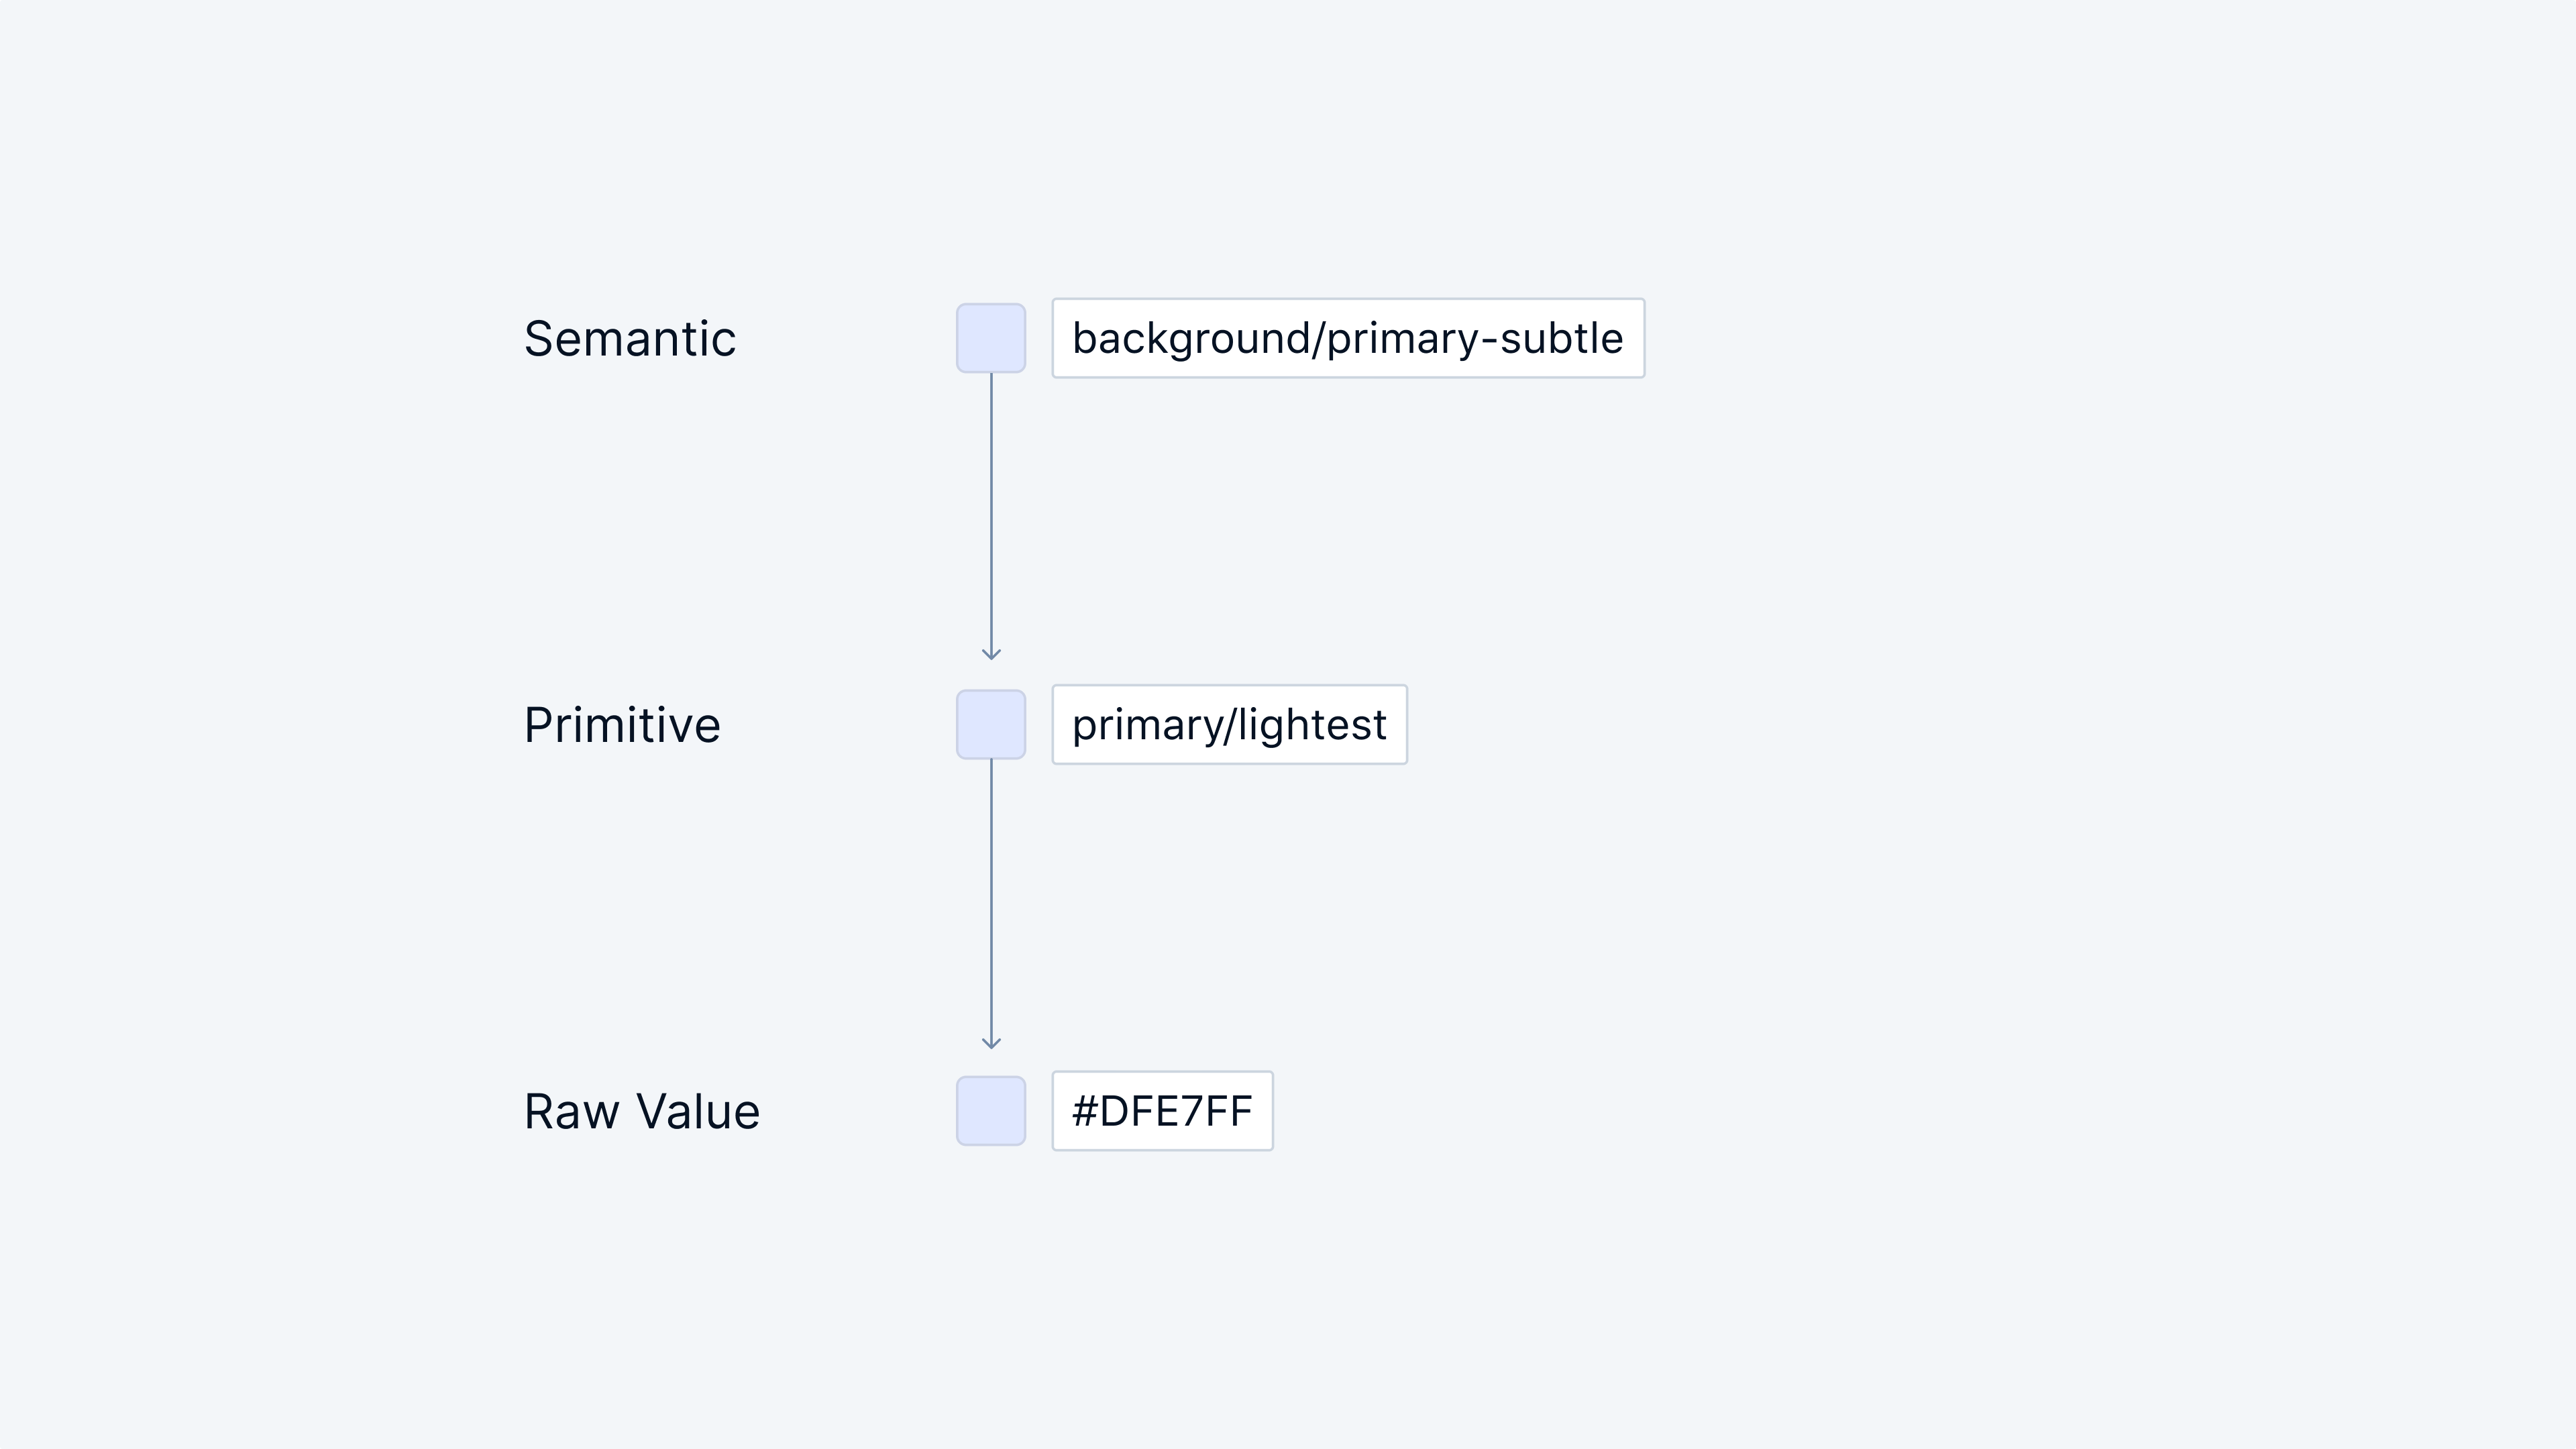Pick the Raw Value color swatch
This screenshot has width=2576, height=1449.
pos(990,1110)
